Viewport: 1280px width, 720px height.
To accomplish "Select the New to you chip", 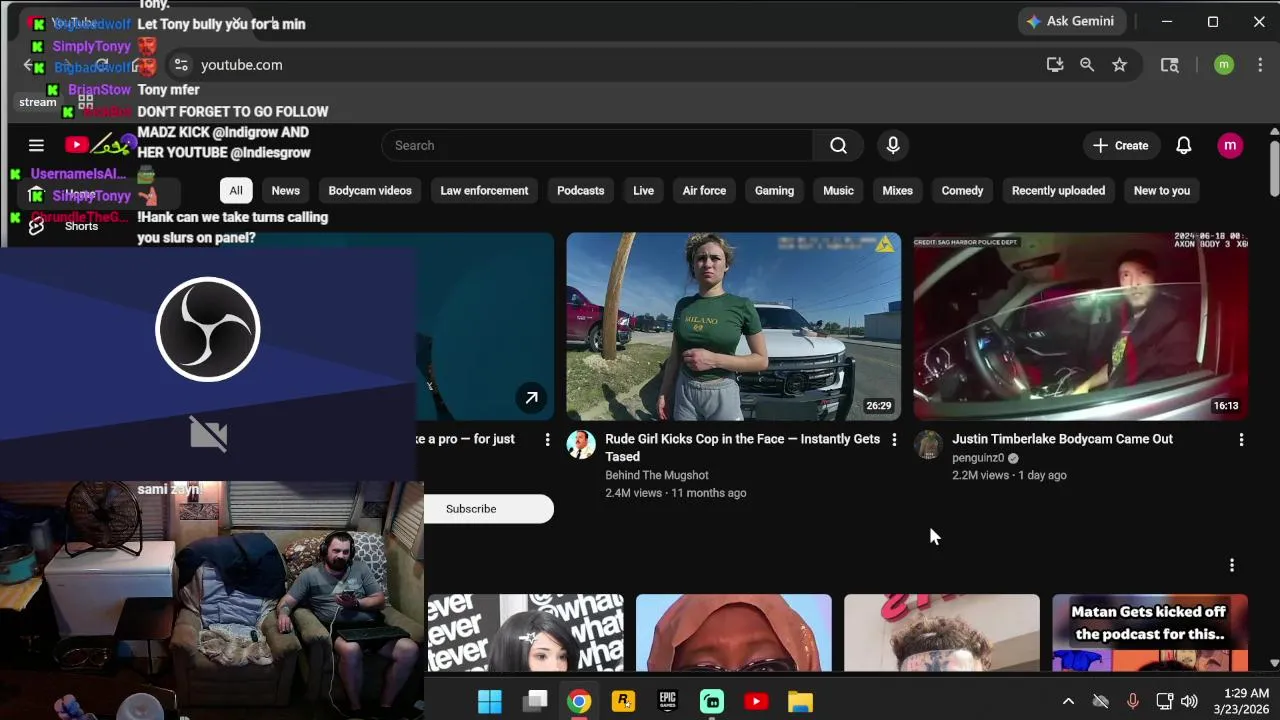I will tap(1162, 191).
